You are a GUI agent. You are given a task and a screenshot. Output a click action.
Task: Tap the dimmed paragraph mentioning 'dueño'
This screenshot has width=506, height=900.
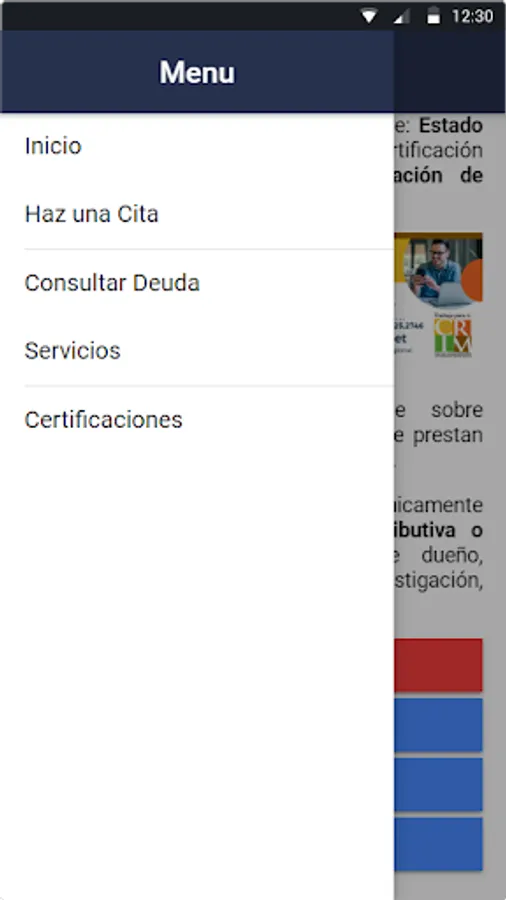tap(438, 543)
